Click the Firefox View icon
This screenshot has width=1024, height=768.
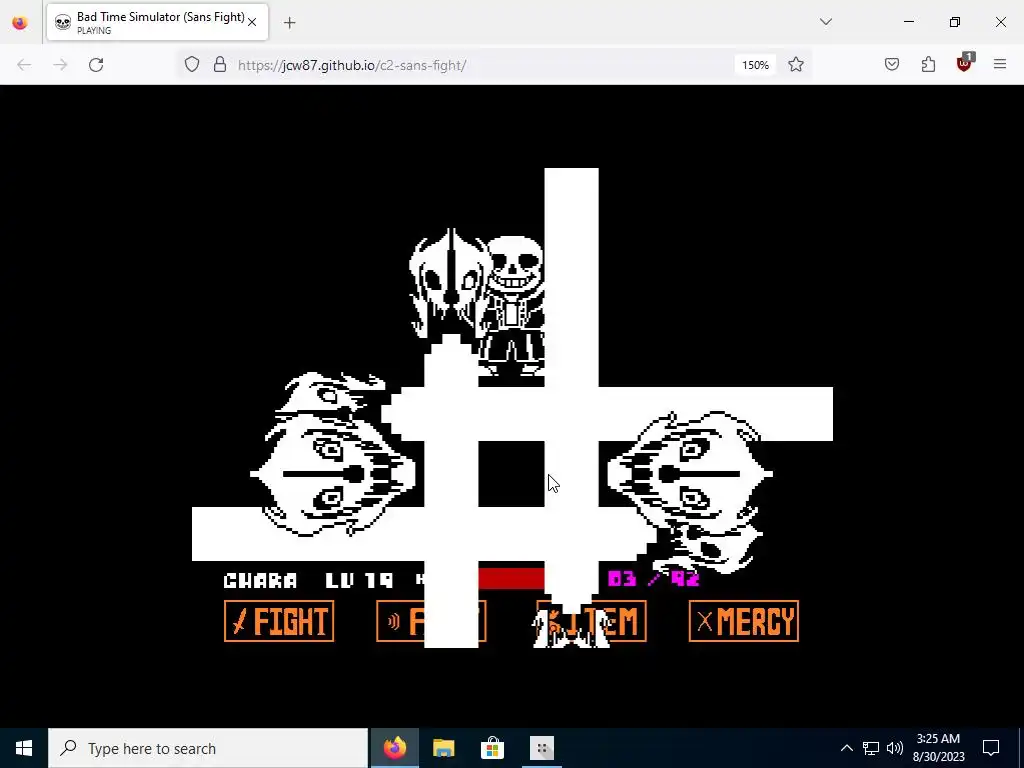(x=20, y=22)
